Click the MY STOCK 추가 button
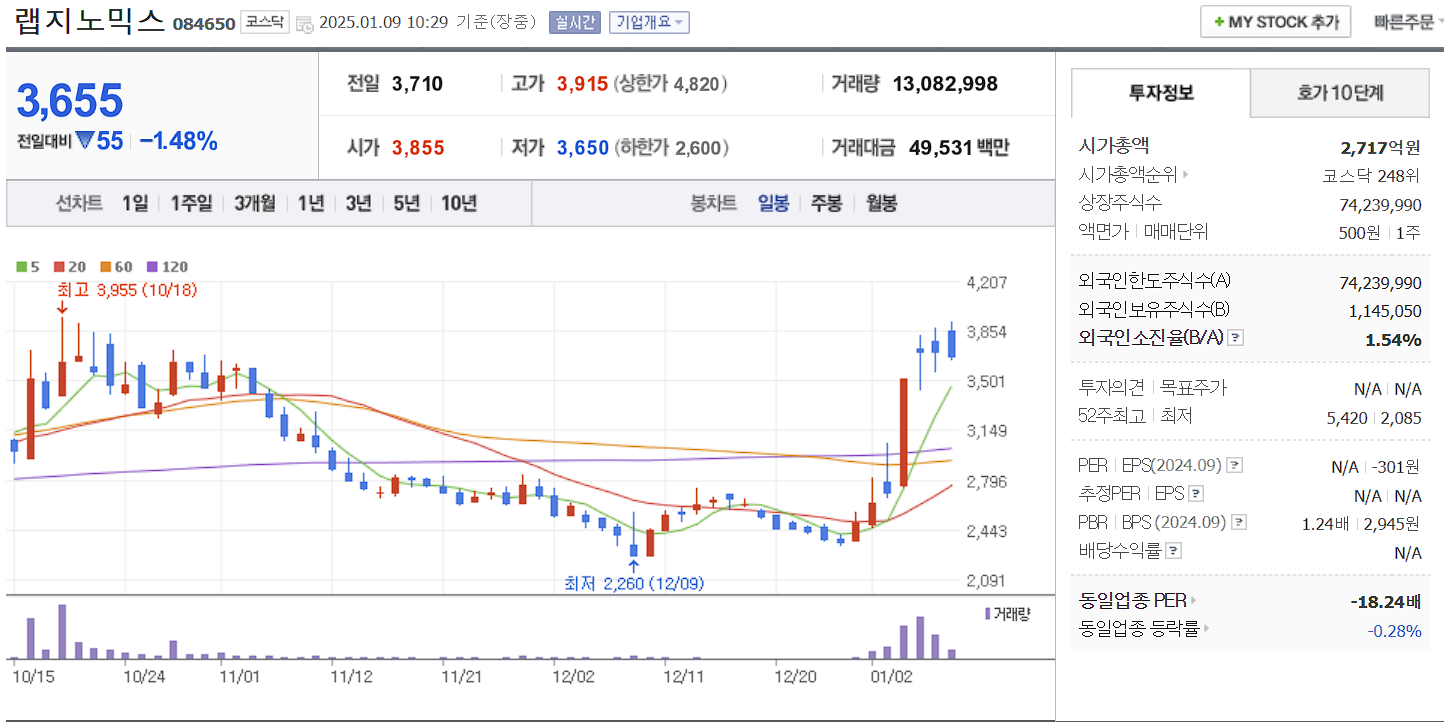This screenshot has height=722, width=1444. coord(1275,21)
